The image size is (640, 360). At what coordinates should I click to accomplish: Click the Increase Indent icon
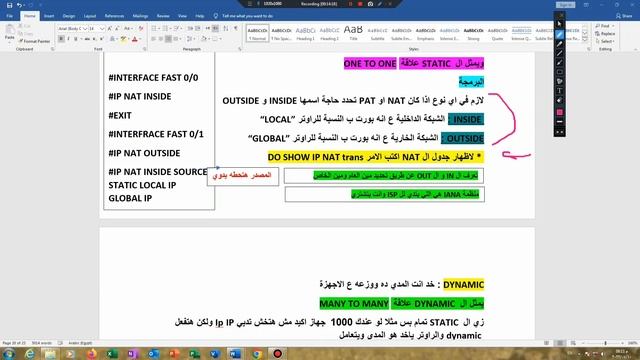point(198,29)
